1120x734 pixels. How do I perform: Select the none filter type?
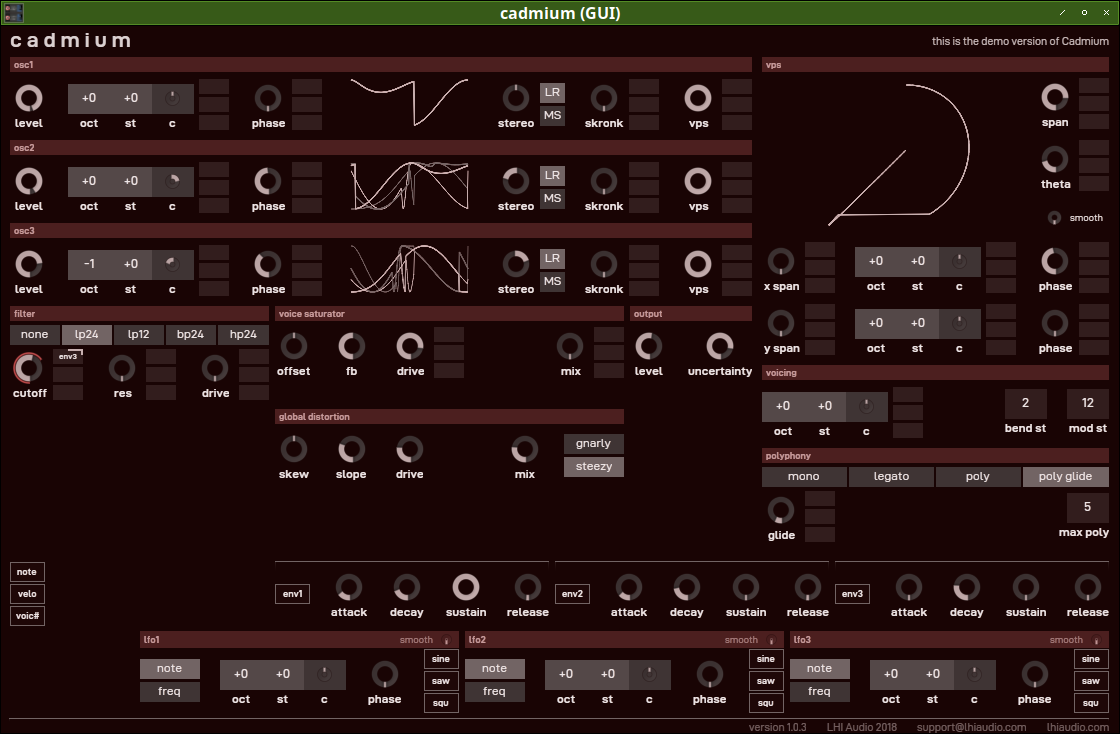34,334
